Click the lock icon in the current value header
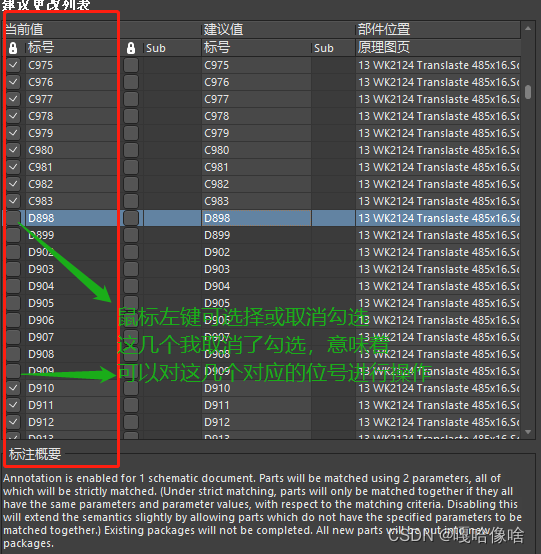The width and height of the screenshot is (541, 554). (x=13, y=48)
